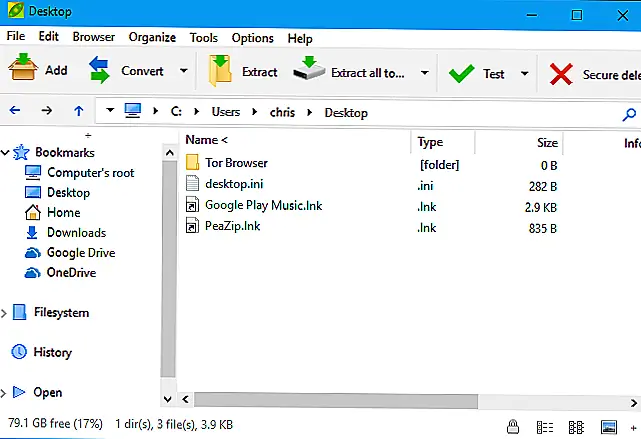Open the Extract all to dropdown arrow
Image resolution: width=641 pixels, height=439 pixels.
(425, 73)
